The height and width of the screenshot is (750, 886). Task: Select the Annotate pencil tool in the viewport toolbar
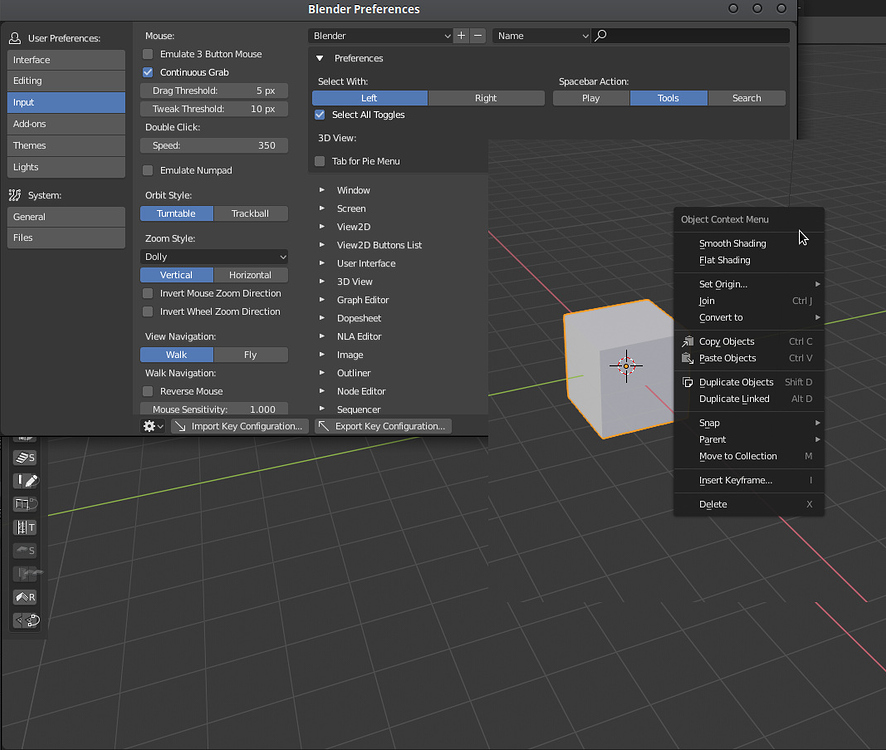pos(25,480)
